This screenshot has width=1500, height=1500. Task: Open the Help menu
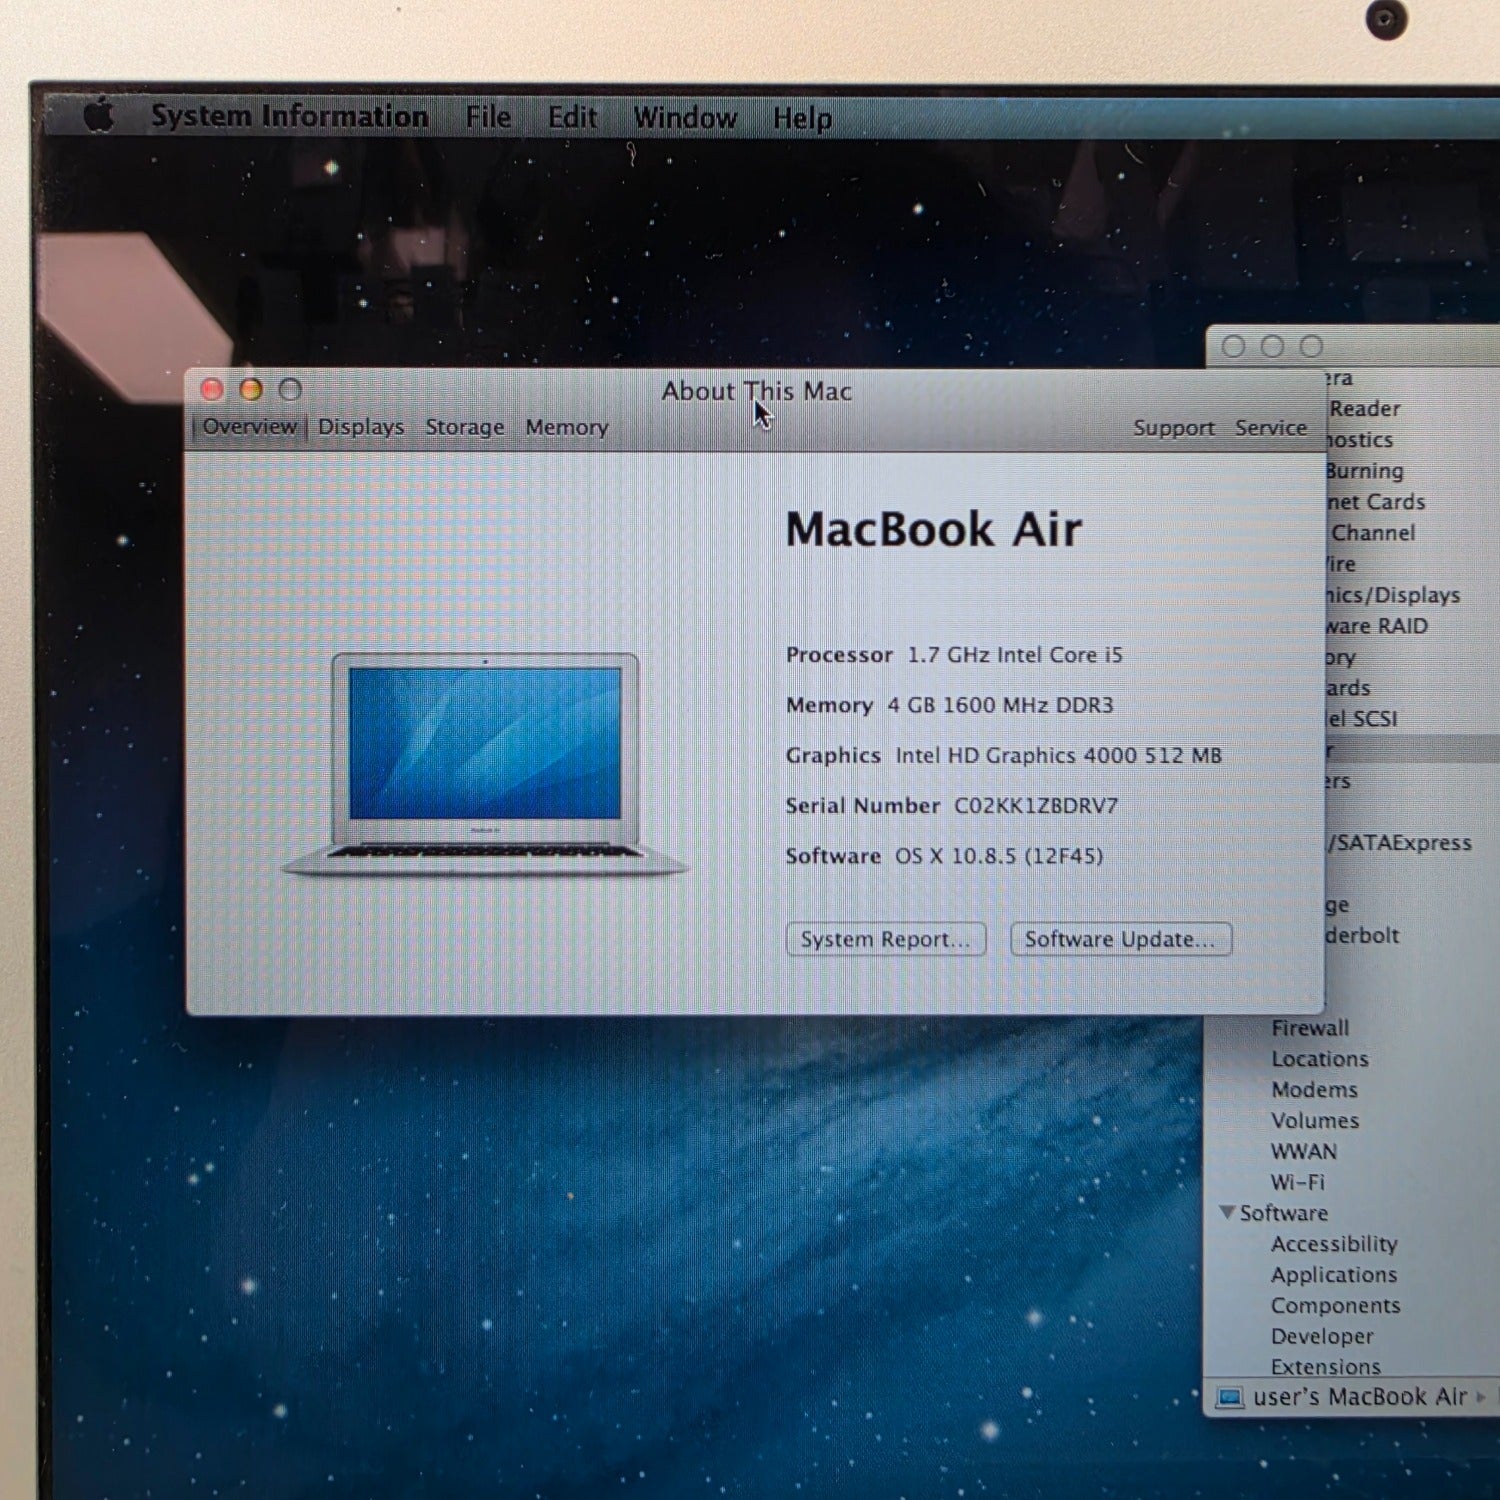pyautogui.click(x=802, y=119)
